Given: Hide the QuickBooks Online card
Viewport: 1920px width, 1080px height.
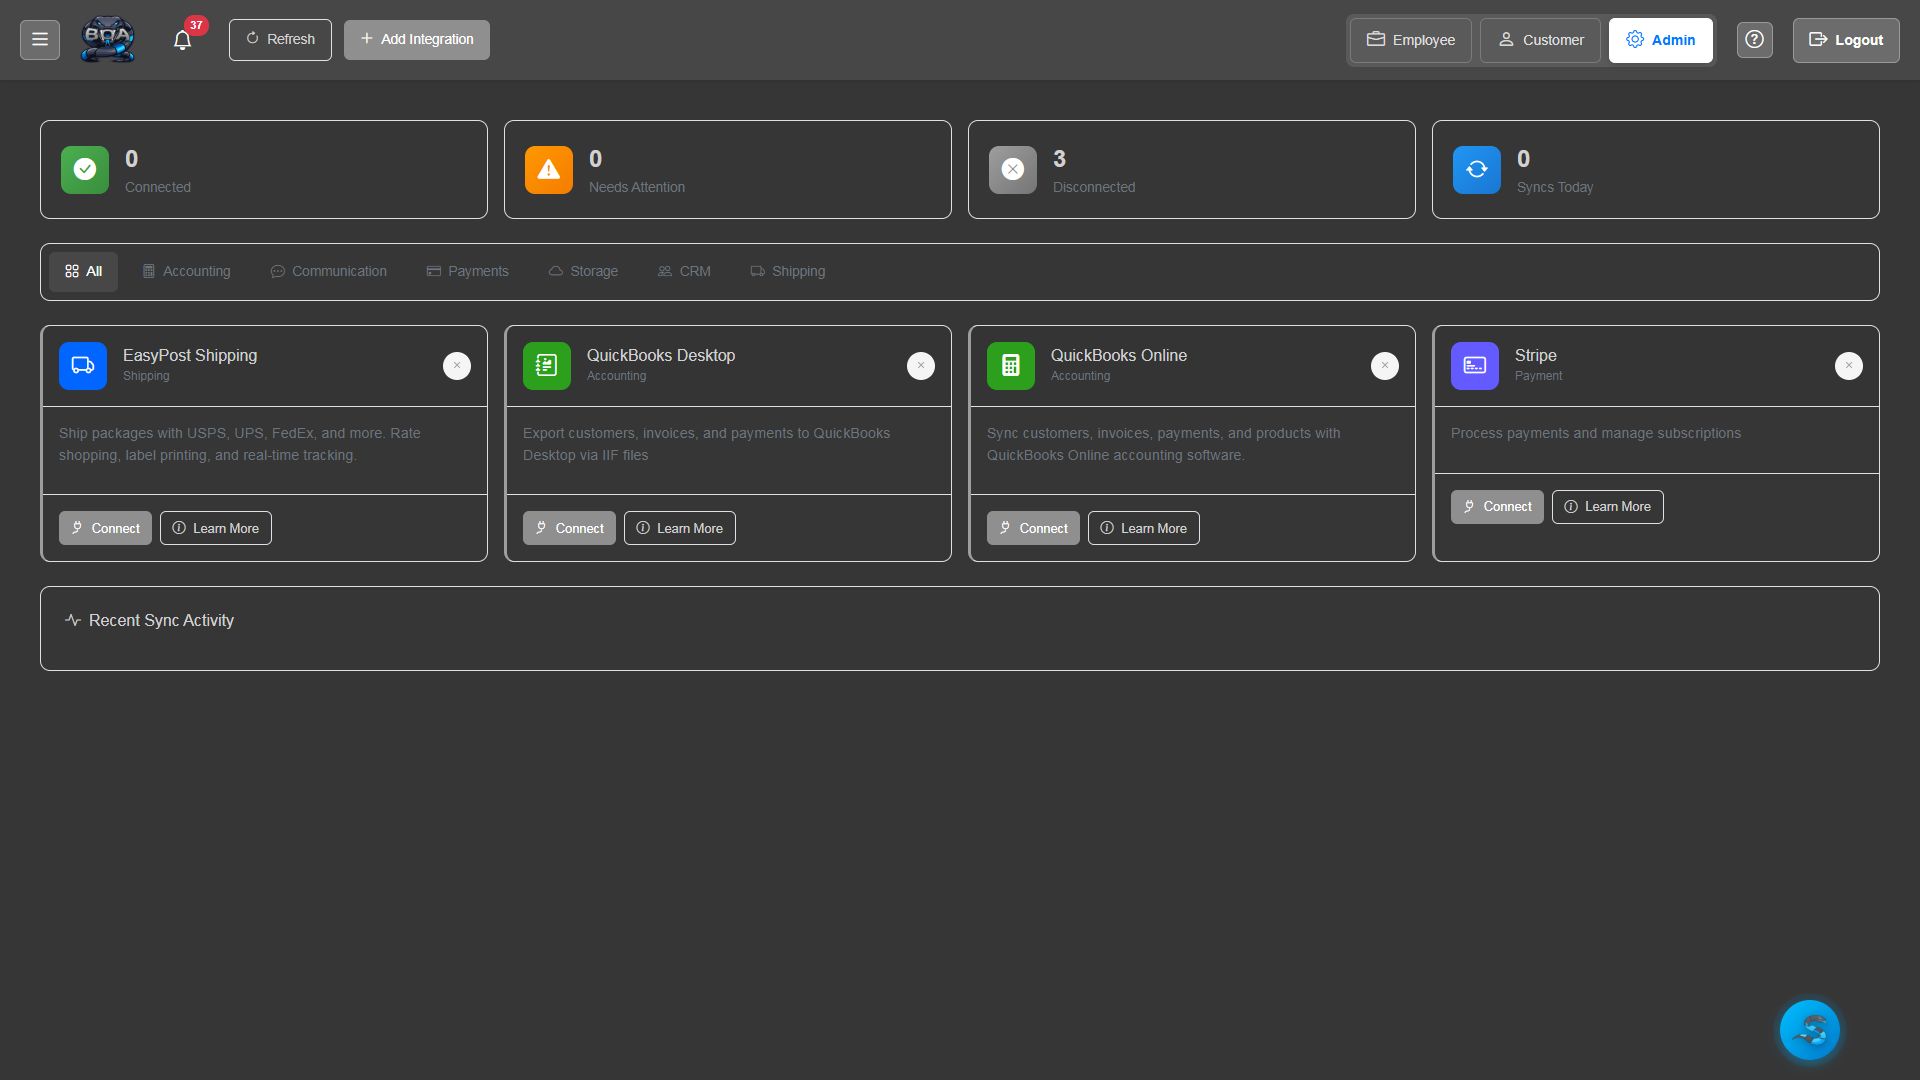Looking at the screenshot, I should point(1384,365).
